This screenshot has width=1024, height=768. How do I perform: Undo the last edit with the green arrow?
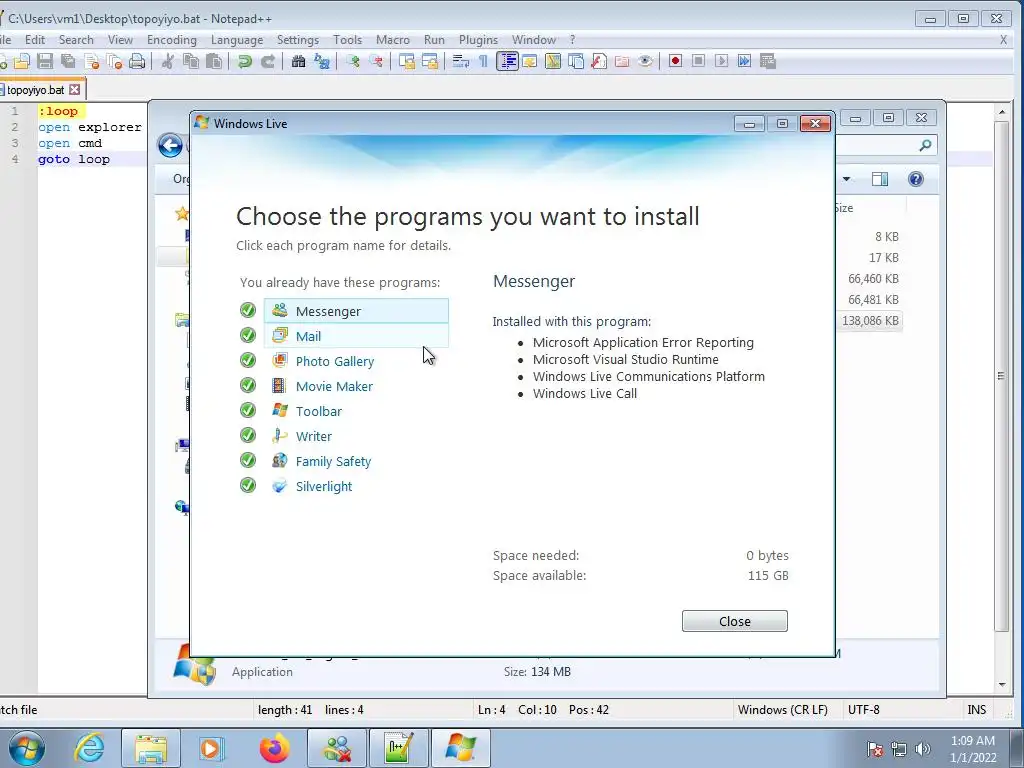245,61
